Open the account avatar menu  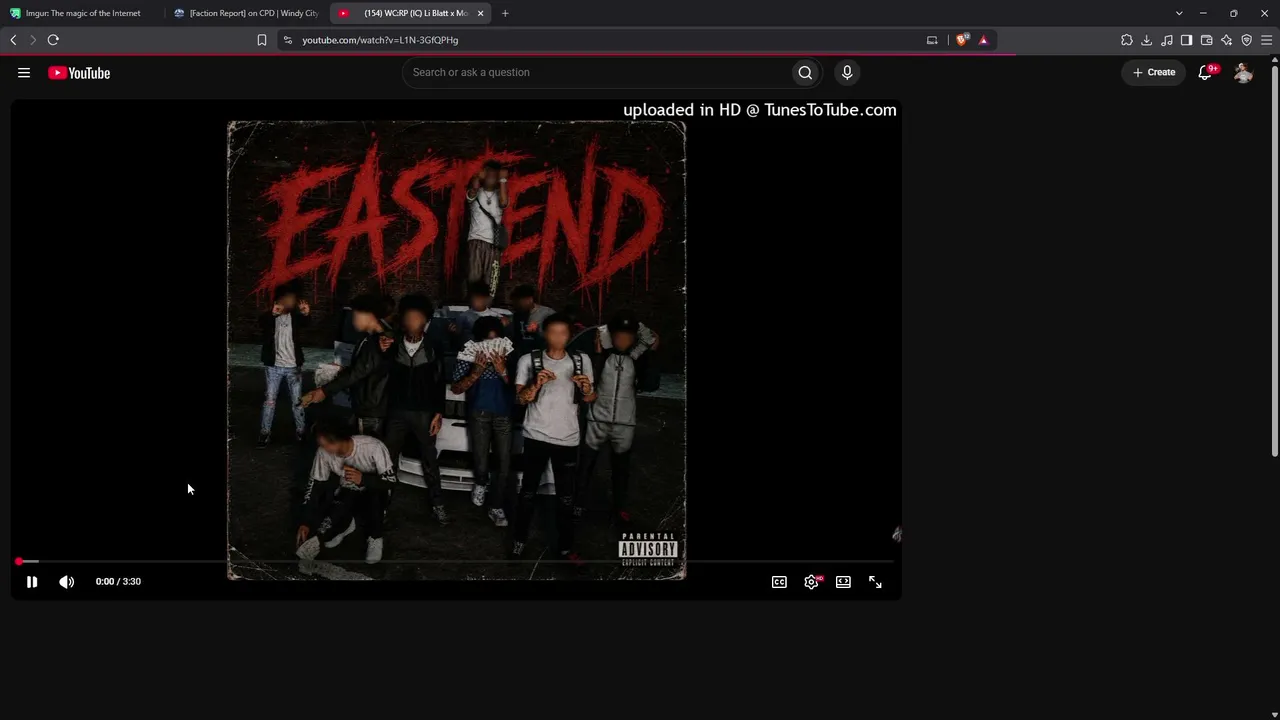pyautogui.click(x=1243, y=72)
